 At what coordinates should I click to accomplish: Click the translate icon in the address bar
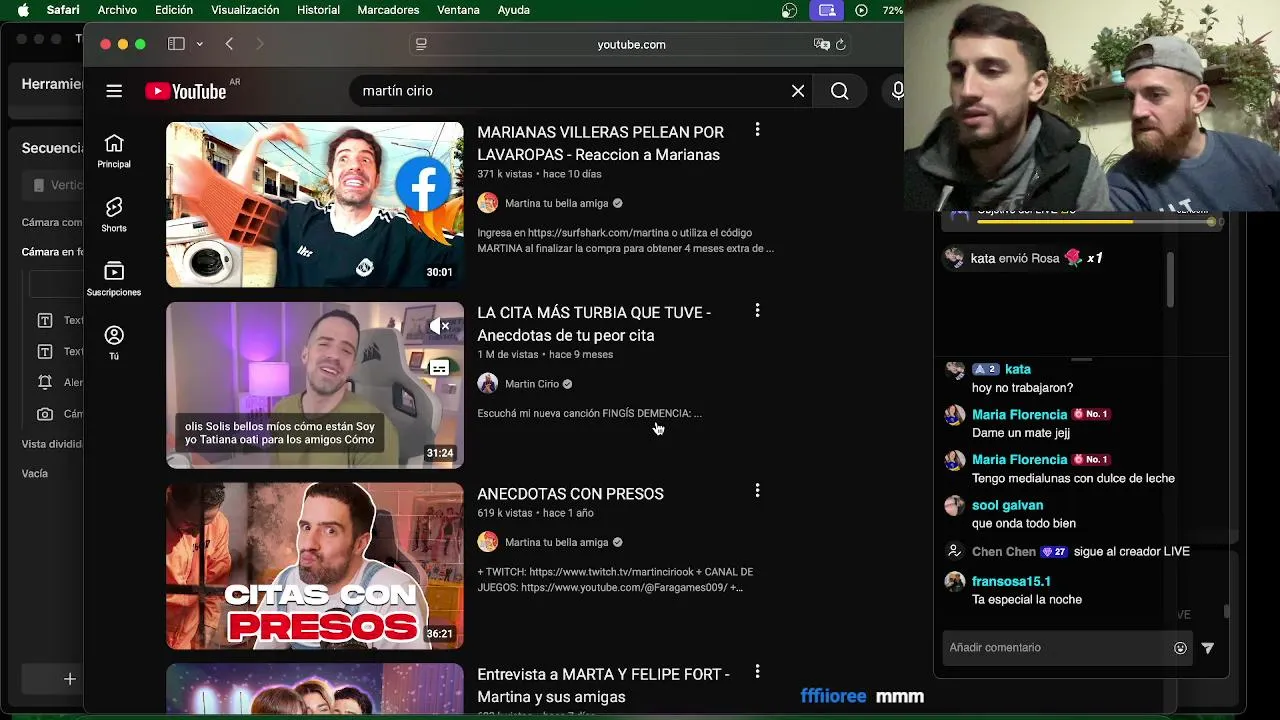click(x=822, y=44)
